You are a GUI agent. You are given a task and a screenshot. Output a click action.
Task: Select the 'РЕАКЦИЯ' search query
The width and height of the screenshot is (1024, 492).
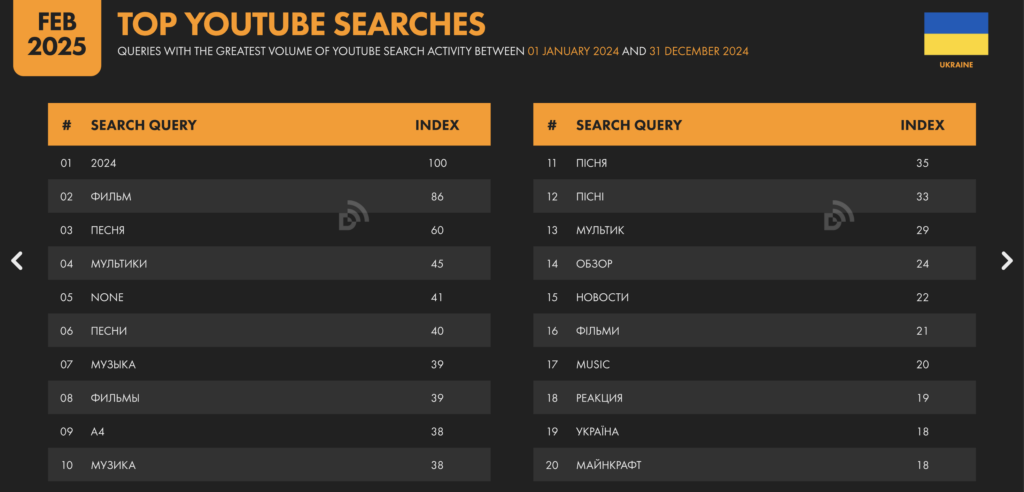point(600,398)
